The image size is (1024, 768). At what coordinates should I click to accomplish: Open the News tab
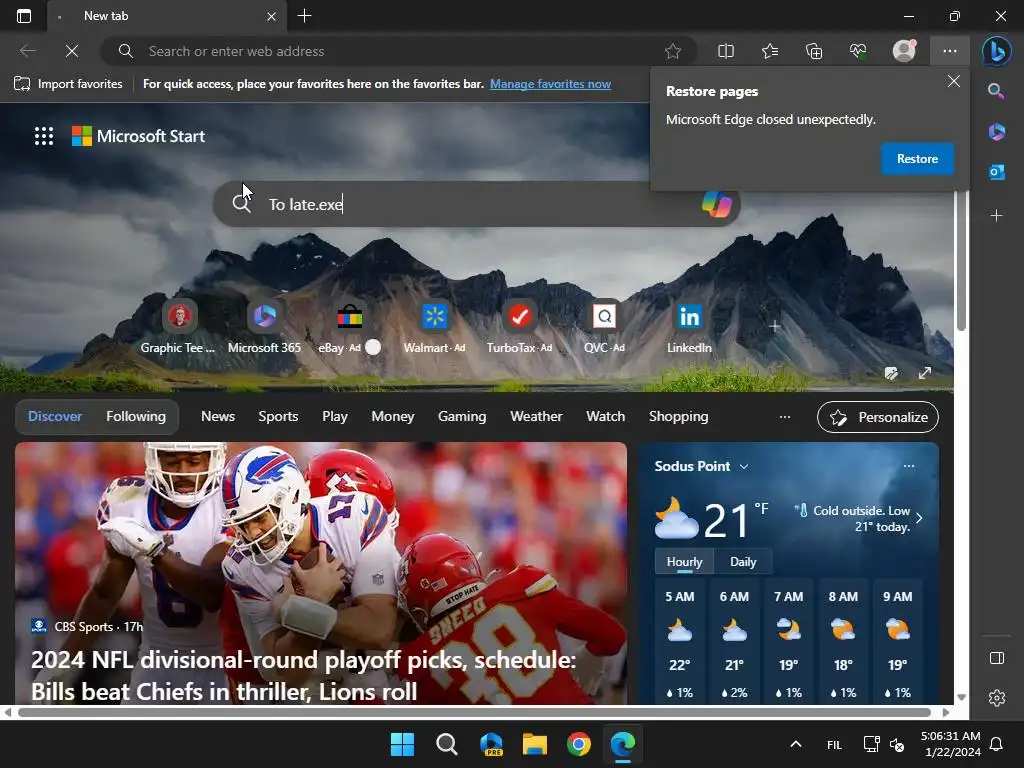click(217, 417)
